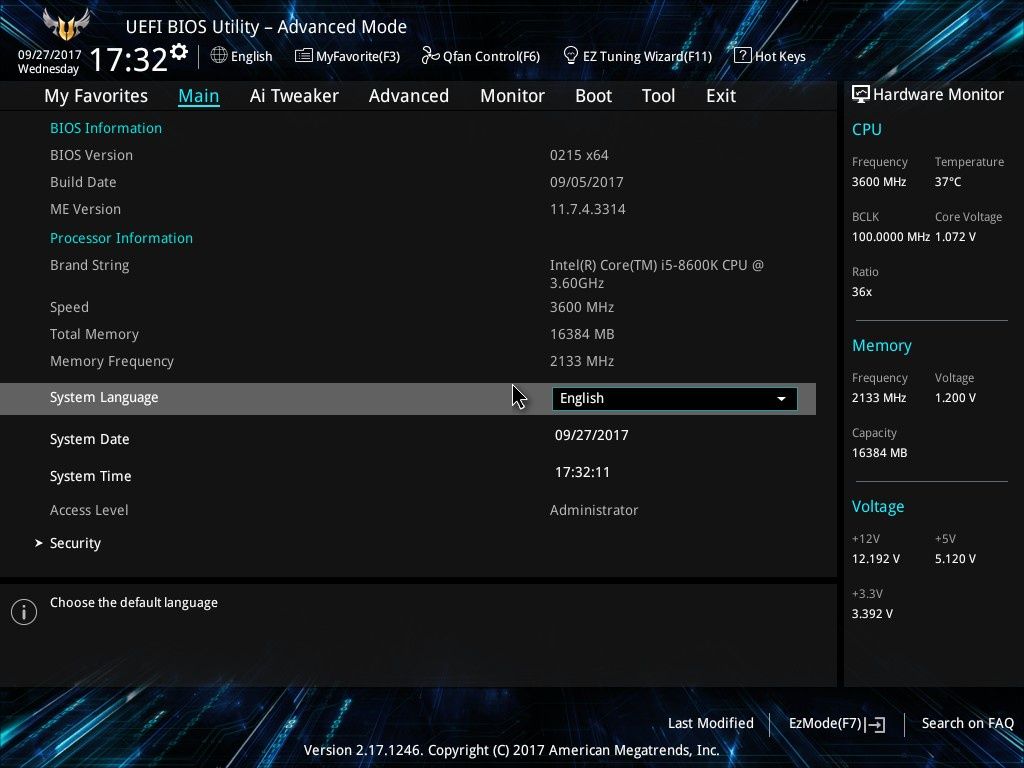This screenshot has width=1024, height=768.
Task: Click Memory Voltage value 1.200 V
Action: [x=955, y=398]
